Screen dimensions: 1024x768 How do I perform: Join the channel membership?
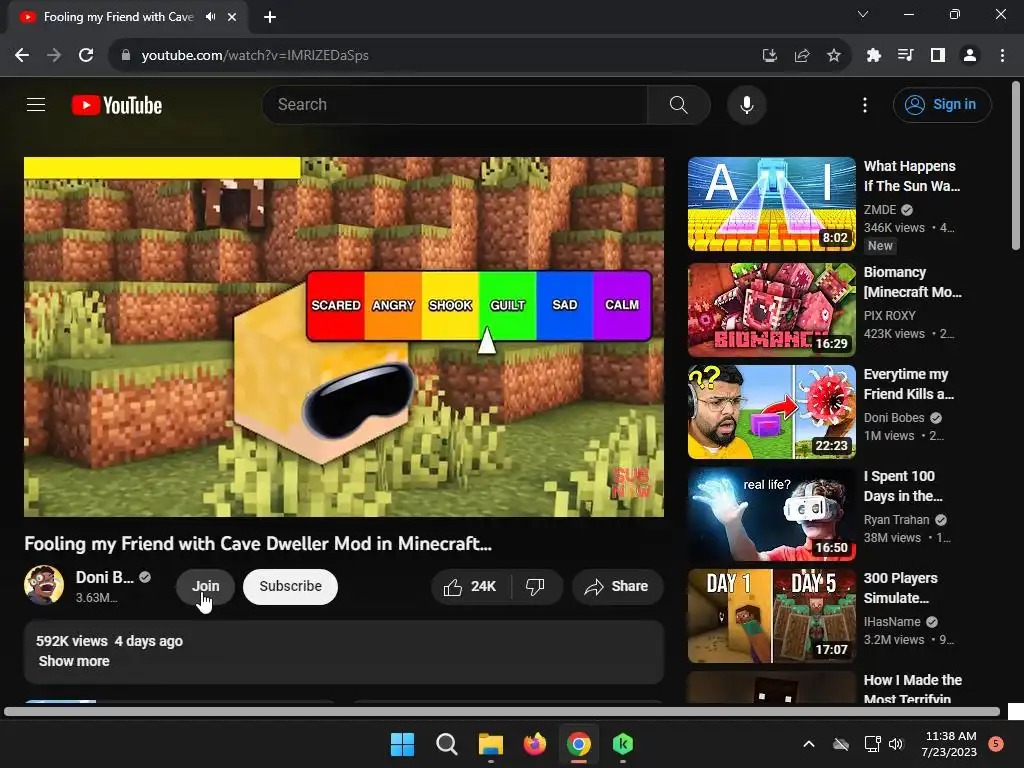[205, 586]
